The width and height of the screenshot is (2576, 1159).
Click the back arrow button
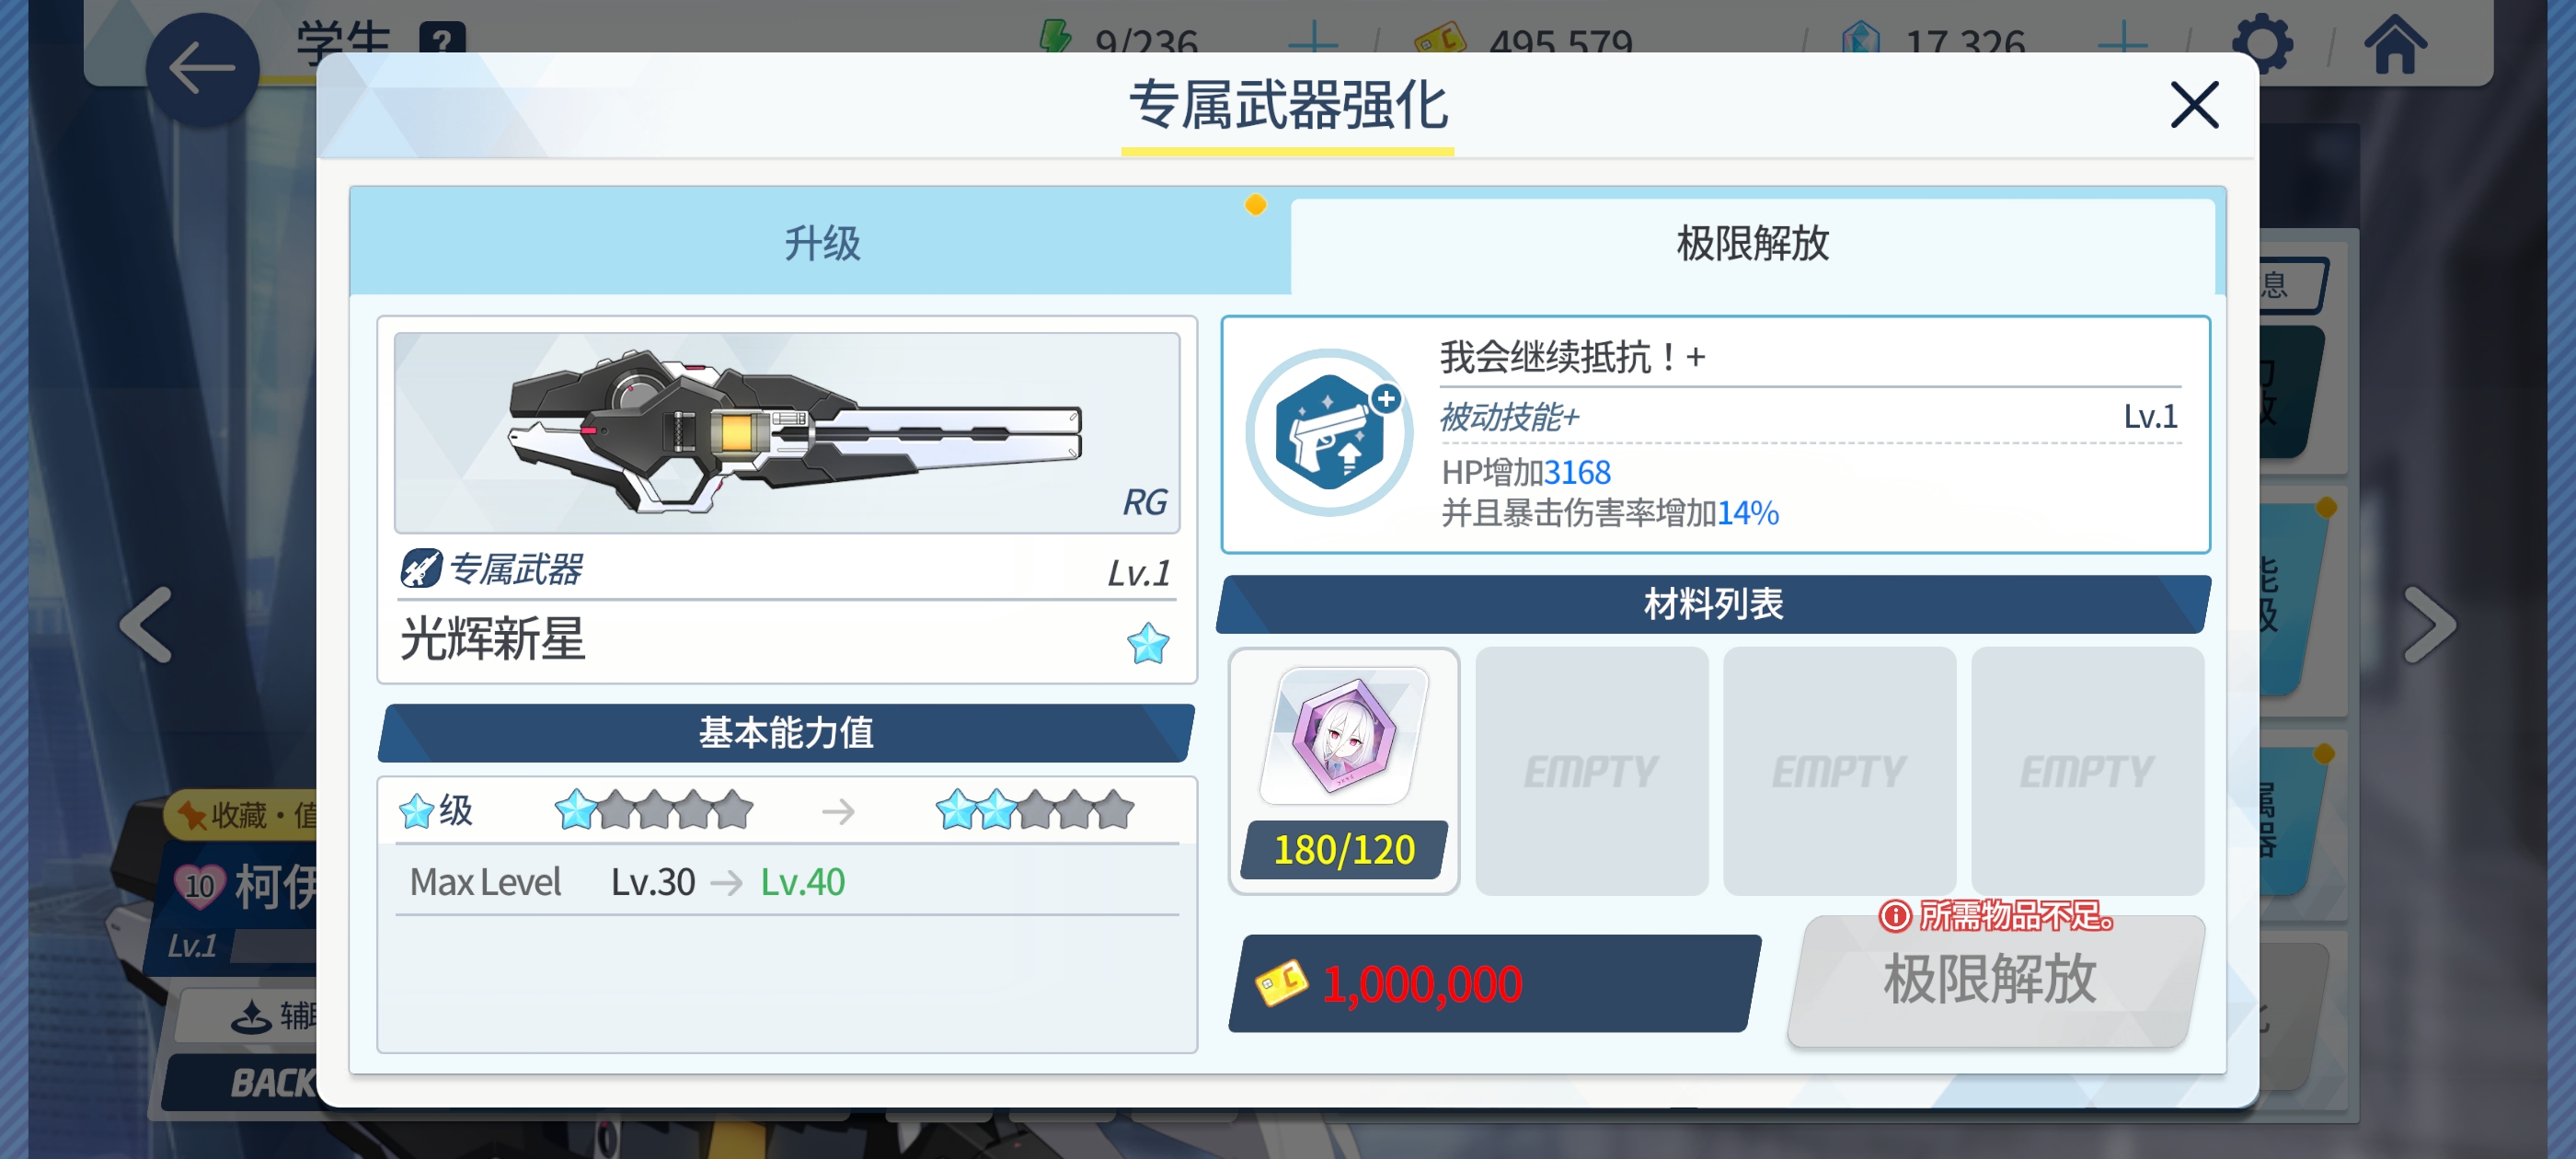click(x=203, y=69)
